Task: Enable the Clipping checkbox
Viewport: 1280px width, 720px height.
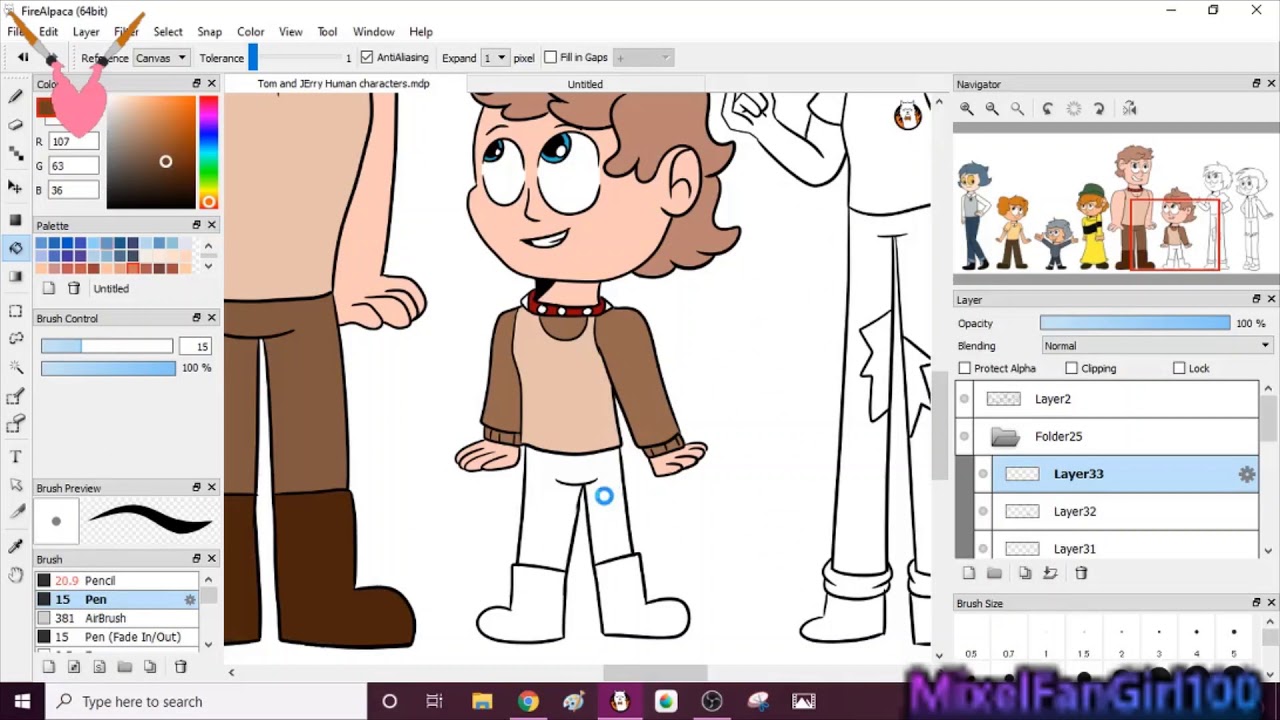Action: [1071, 369]
